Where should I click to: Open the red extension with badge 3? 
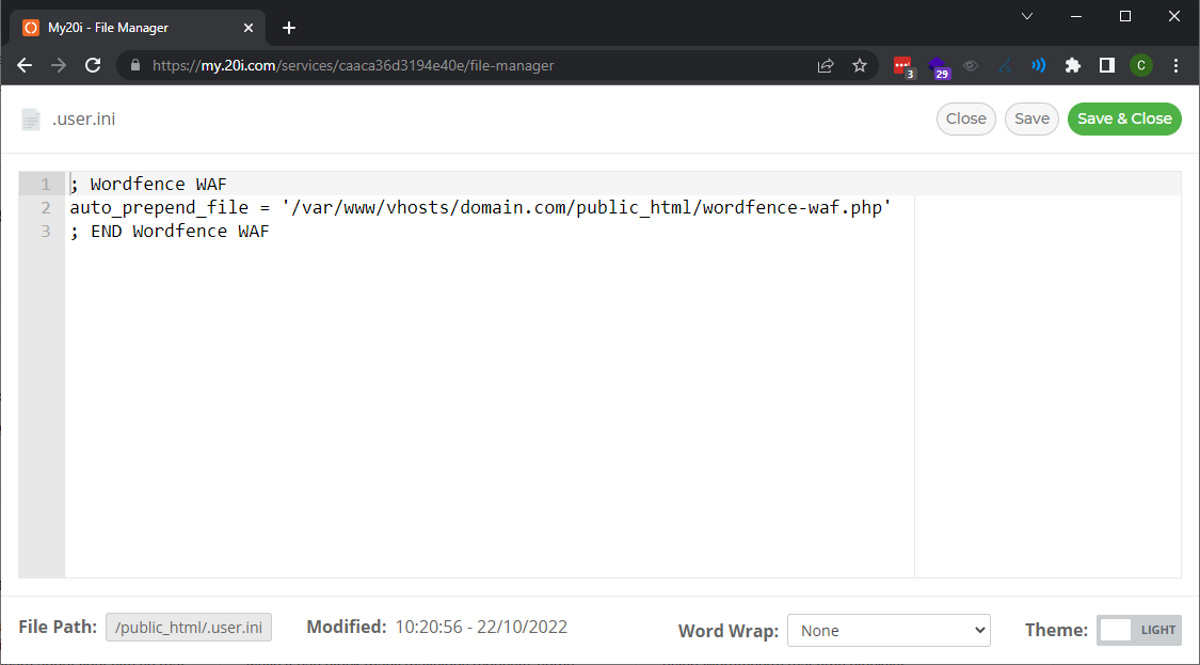tap(904, 67)
